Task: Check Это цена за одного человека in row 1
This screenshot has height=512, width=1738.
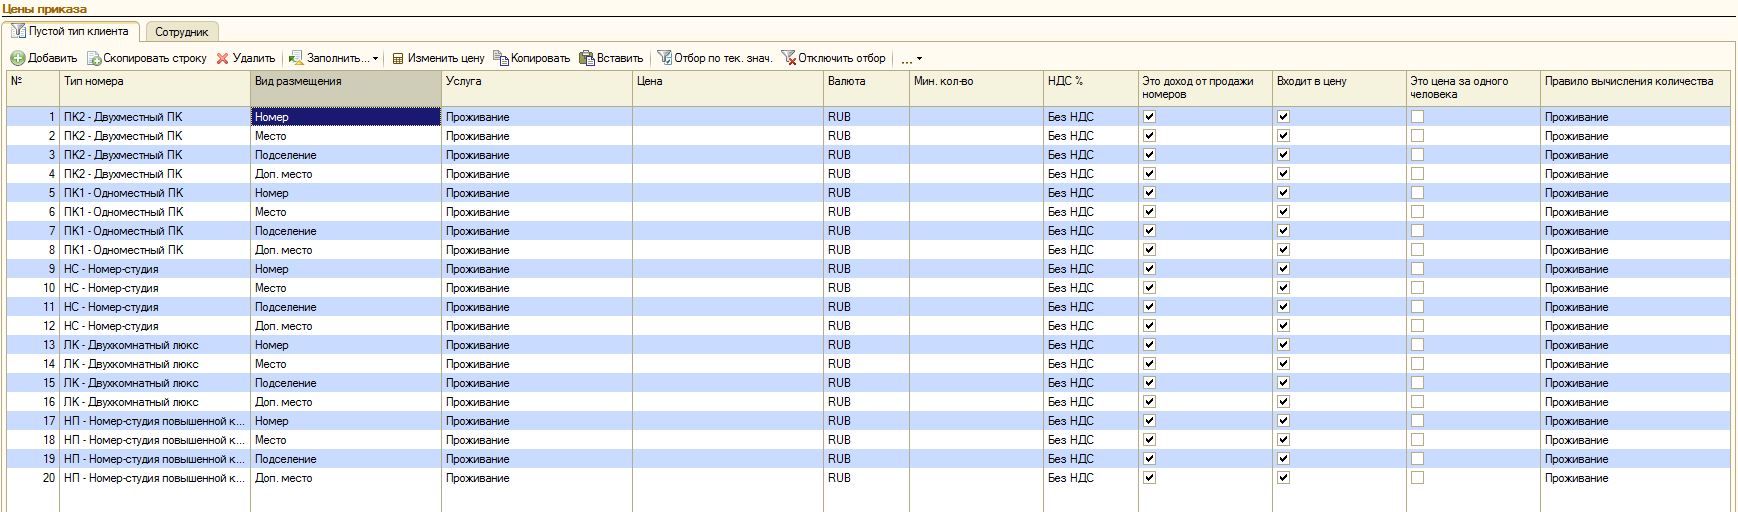Action: coord(1417,117)
